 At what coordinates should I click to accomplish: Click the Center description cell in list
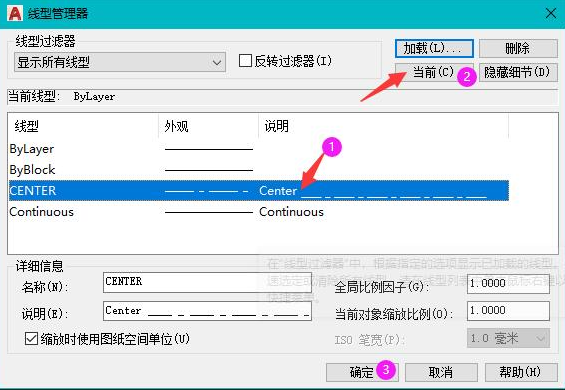[373, 191]
